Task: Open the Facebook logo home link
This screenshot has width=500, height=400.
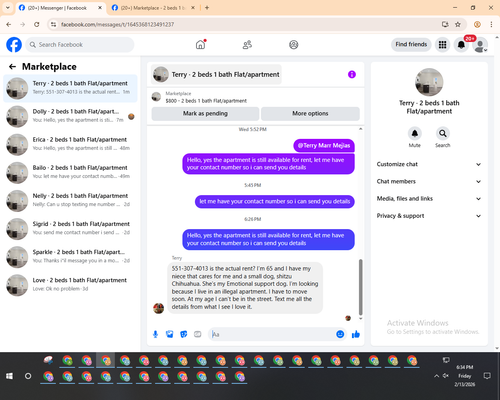Action: pos(14,45)
